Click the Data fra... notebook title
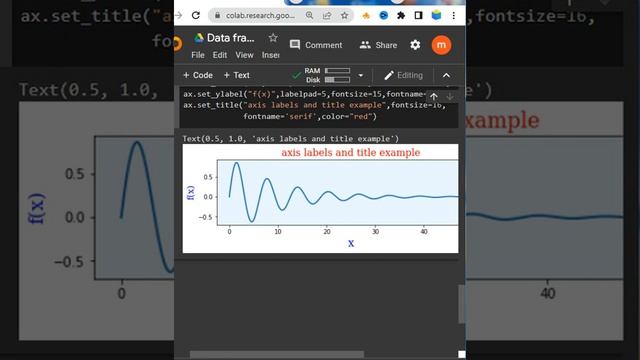 pos(231,38)
